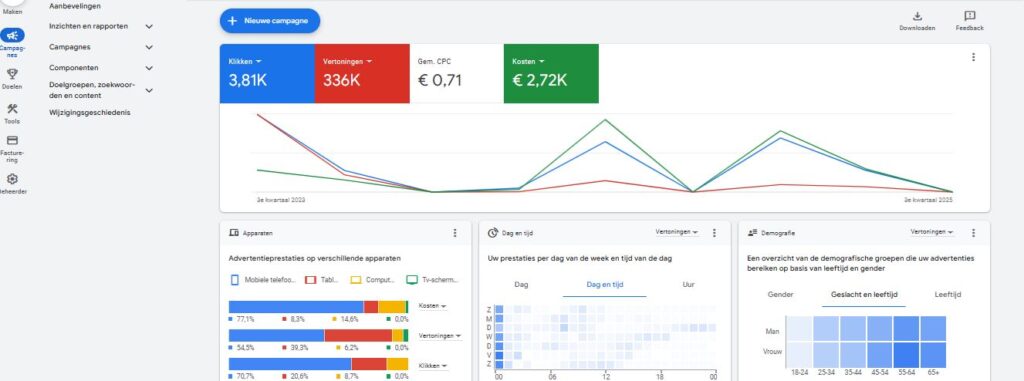Click the Apparaten devices icon
Screen dimensions: 1024x381
234,233
